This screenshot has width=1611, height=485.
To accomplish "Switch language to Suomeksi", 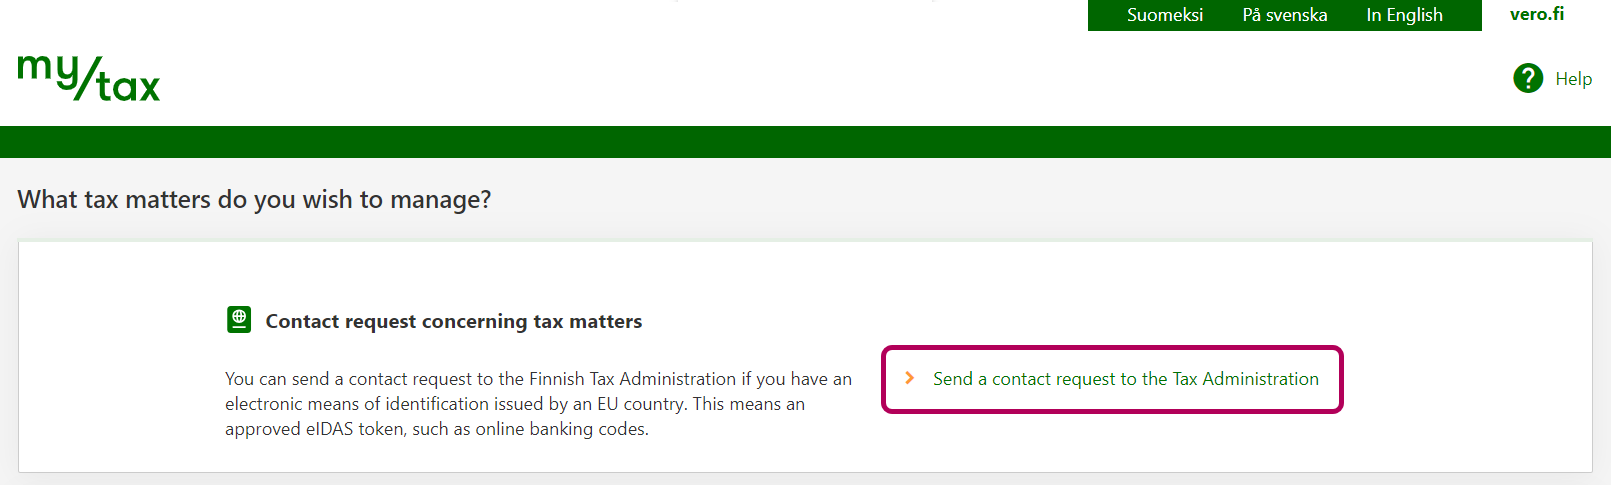I will coord(1164,15).
